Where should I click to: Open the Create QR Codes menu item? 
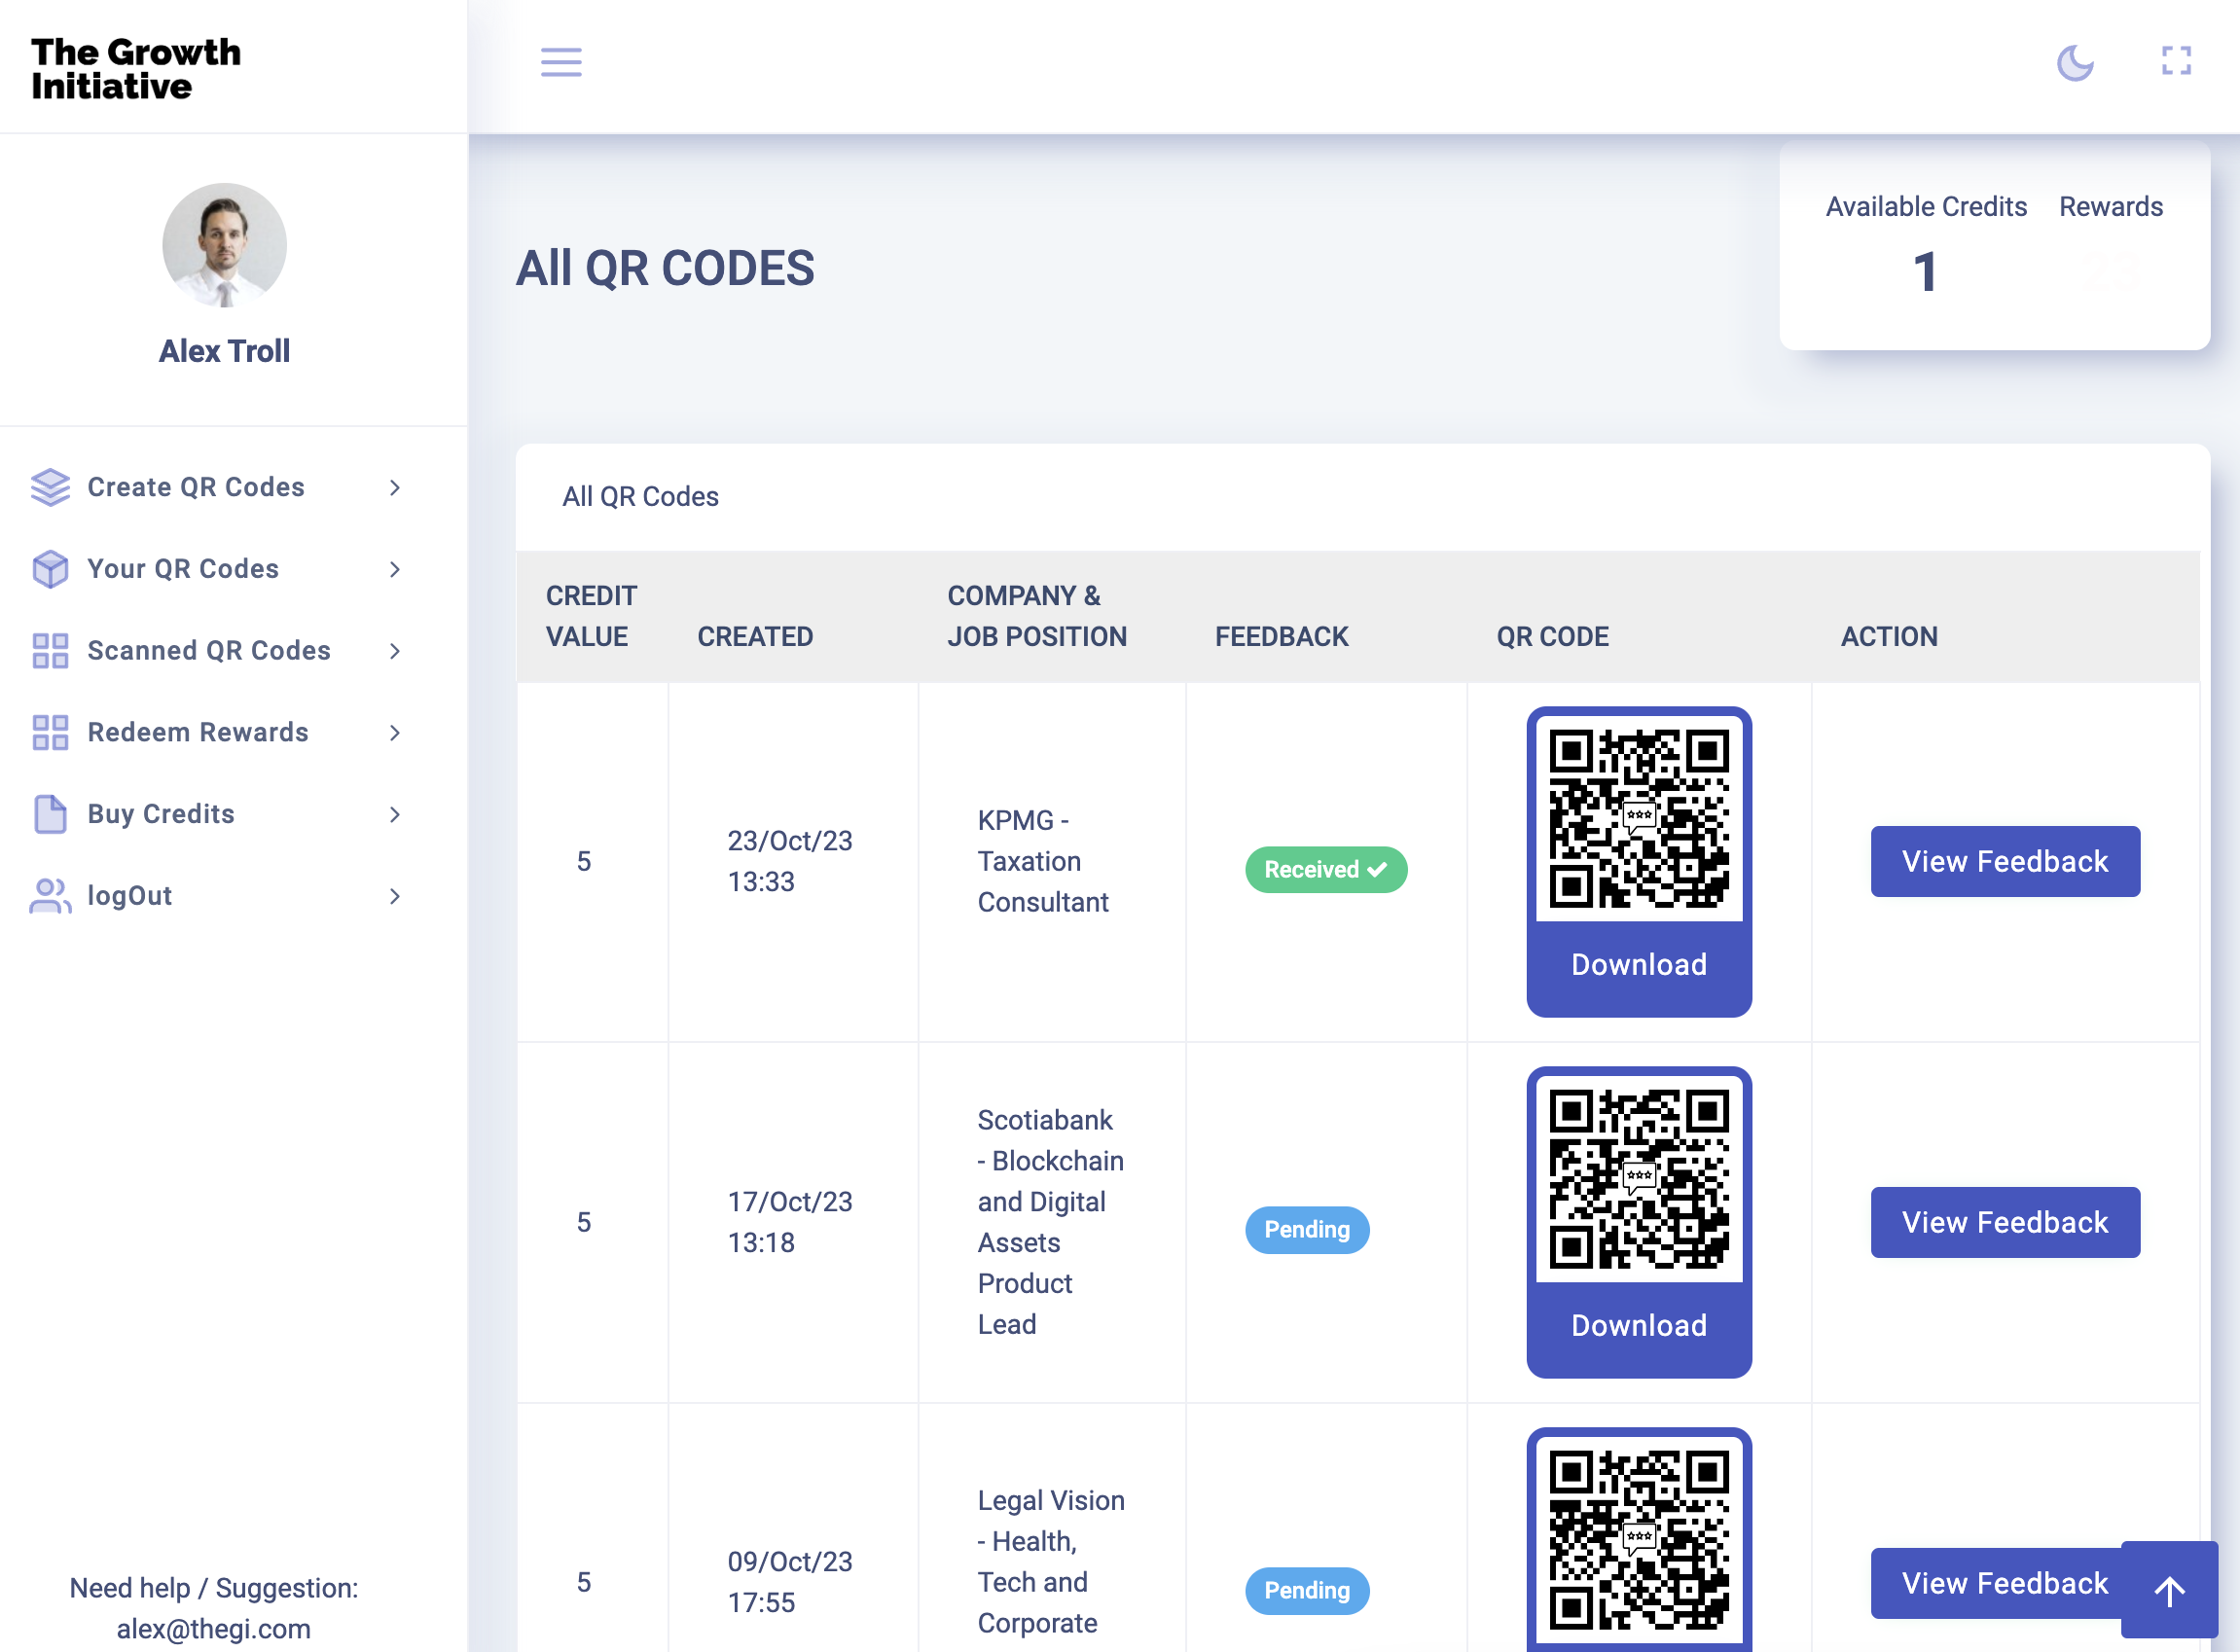[x=218, y=487]
